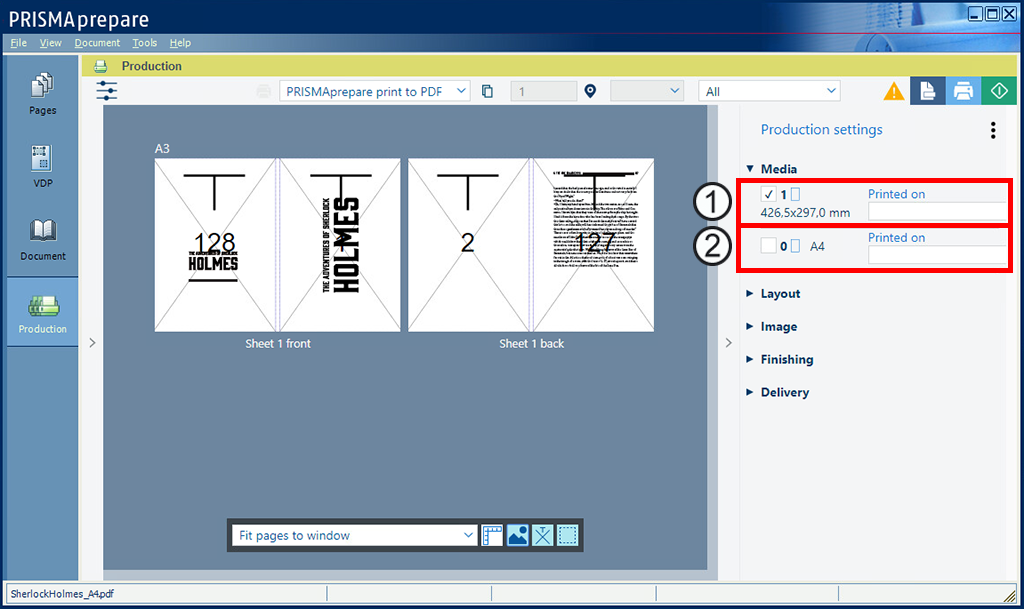Click Printed on field for 426,5x297,0 mm media

tap(938, 211)
